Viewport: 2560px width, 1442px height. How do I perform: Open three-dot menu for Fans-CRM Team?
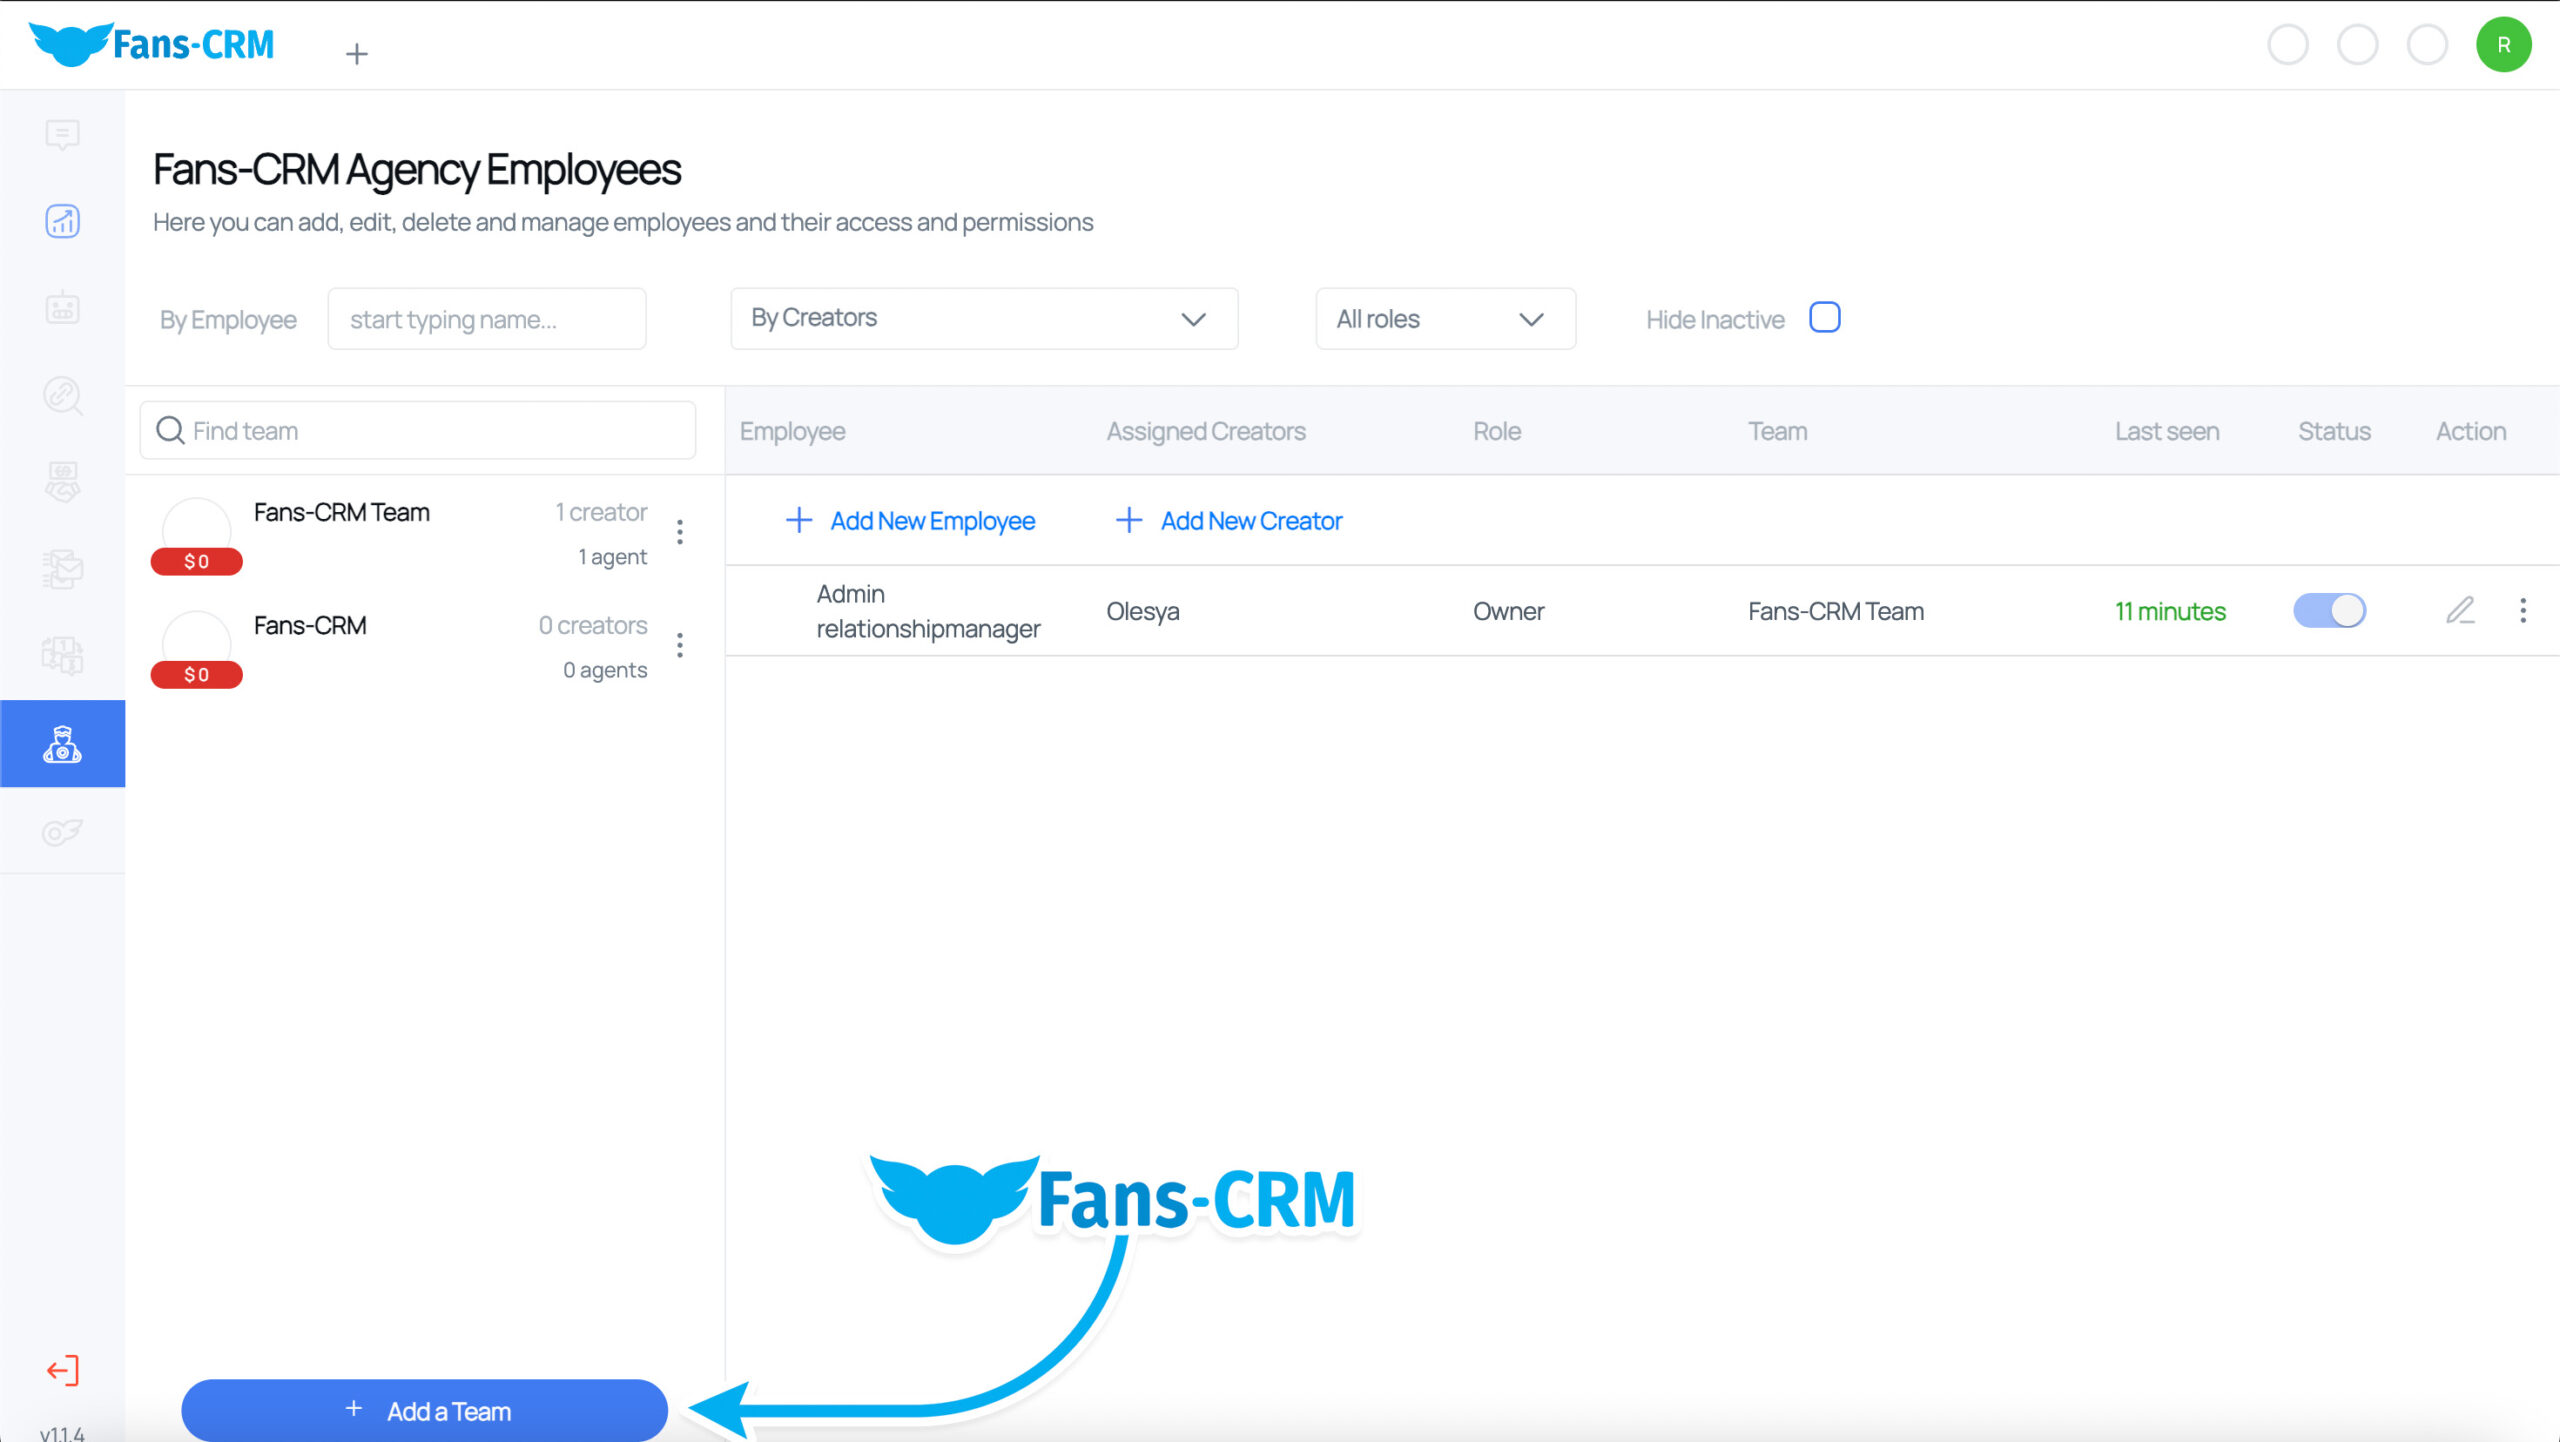(680, 532)
